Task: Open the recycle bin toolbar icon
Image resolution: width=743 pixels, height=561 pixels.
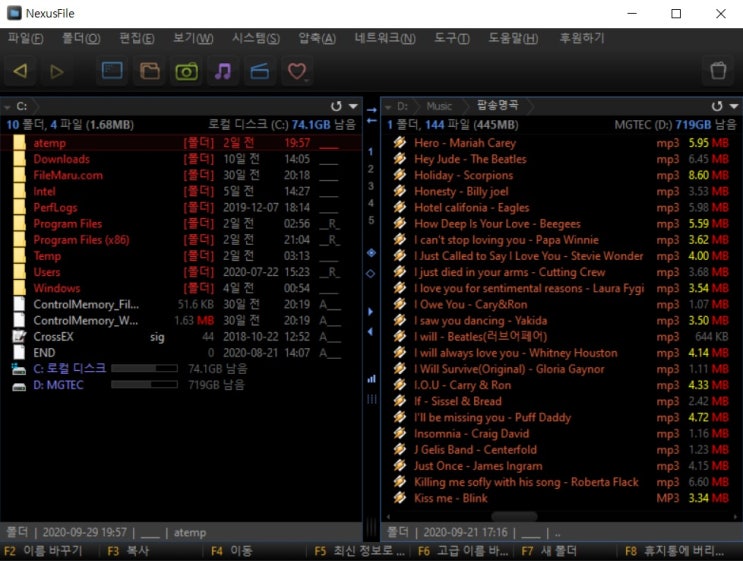Action: (718, 71)
